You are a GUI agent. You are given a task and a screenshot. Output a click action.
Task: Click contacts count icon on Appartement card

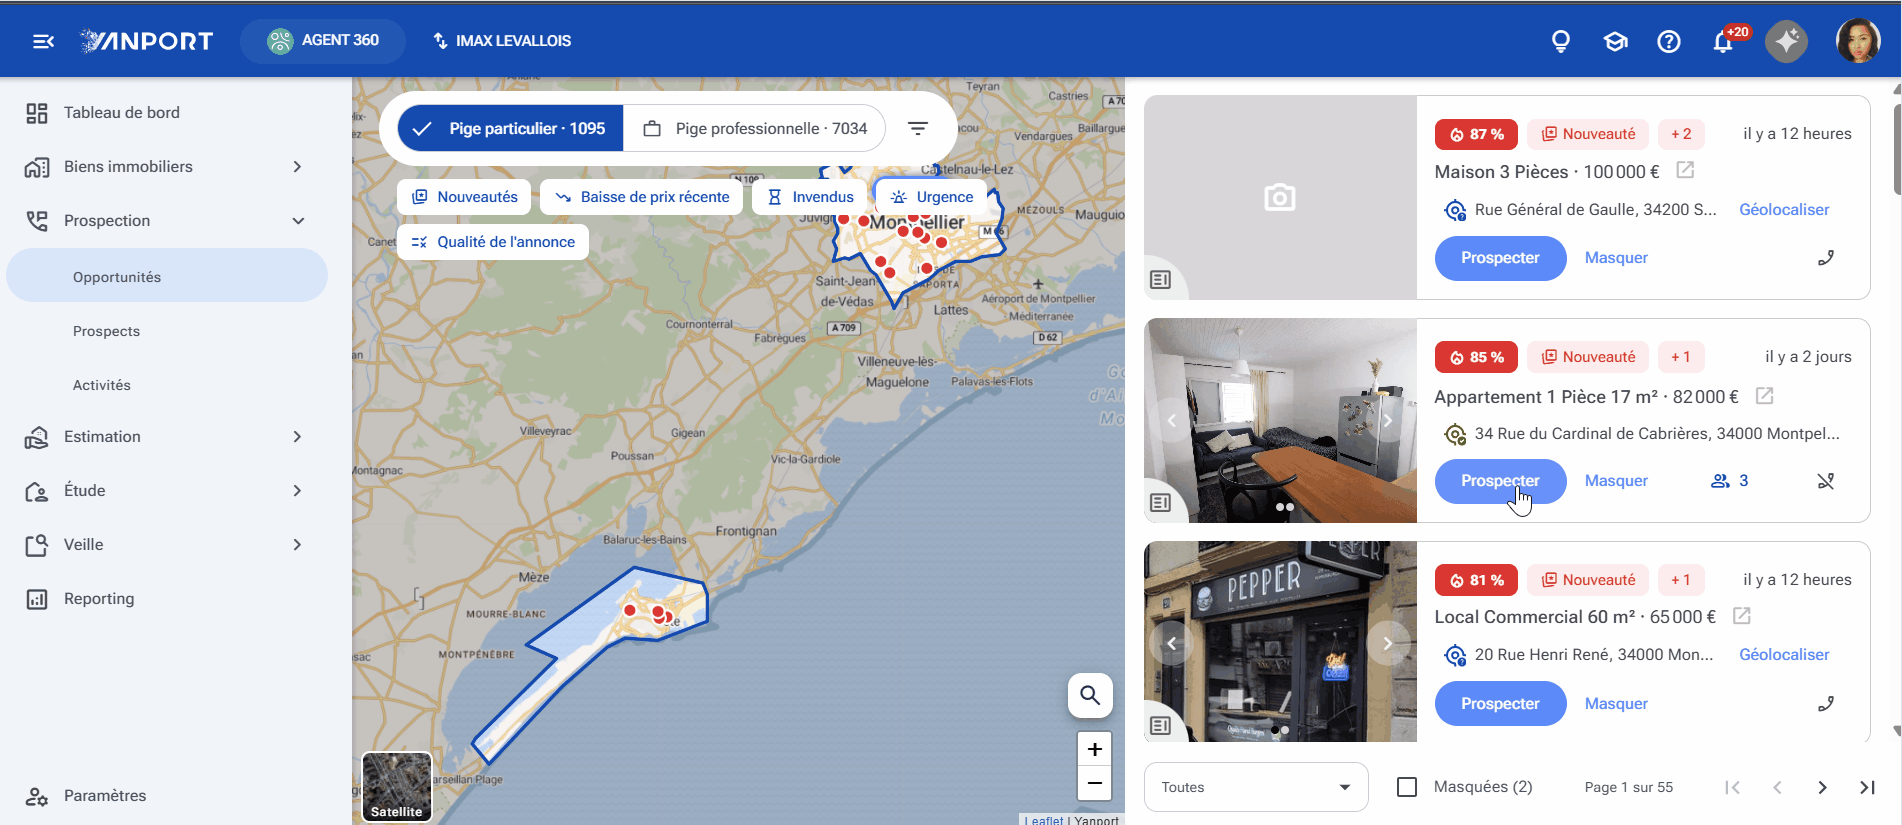tap(1729, 481)
